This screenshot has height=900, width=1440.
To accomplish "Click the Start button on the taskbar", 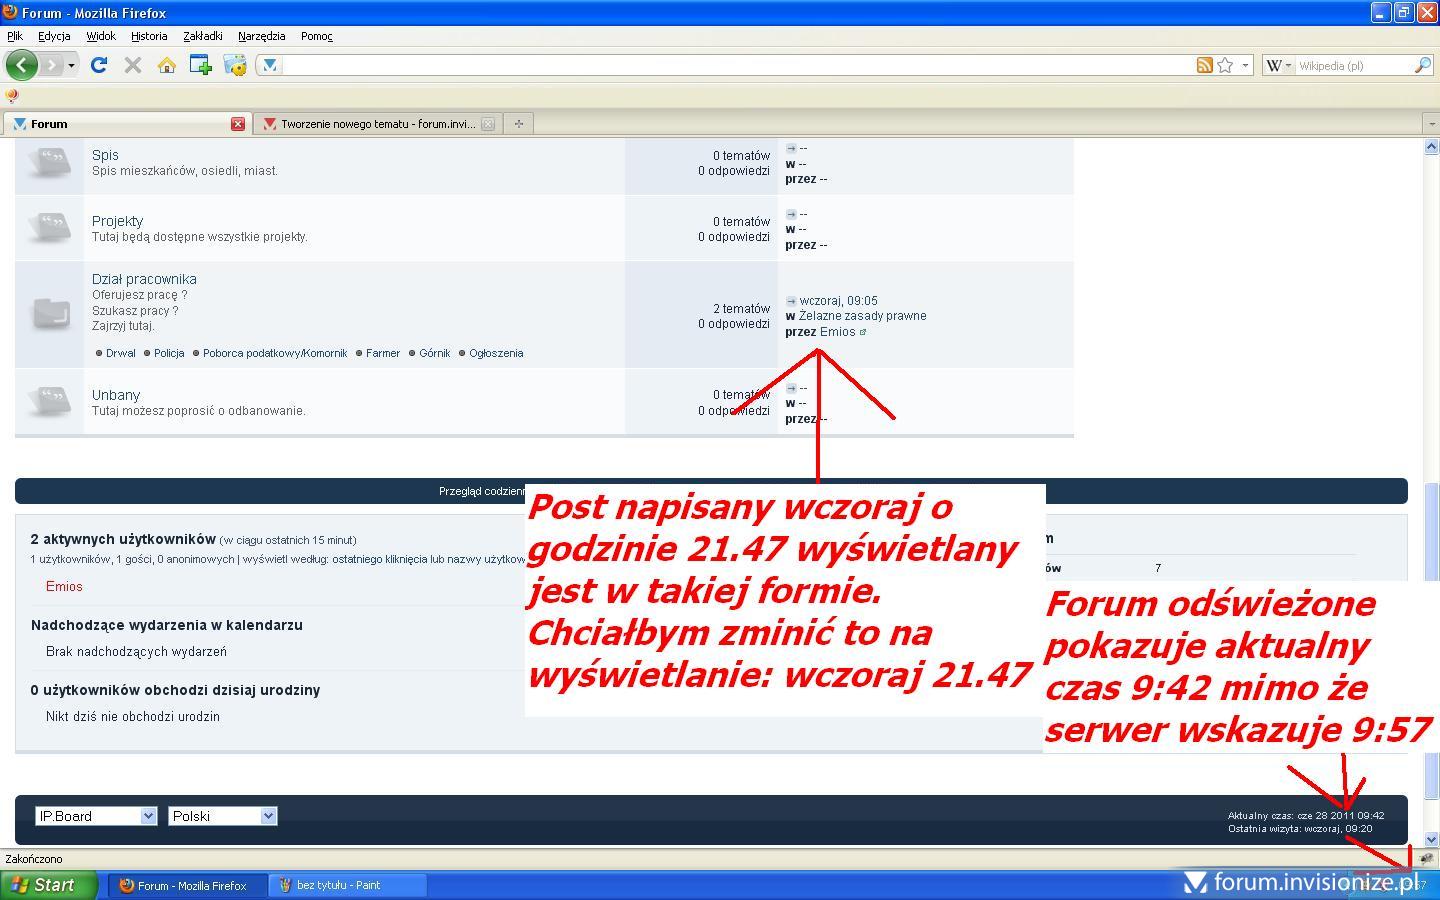I will [x=48, y=885].
